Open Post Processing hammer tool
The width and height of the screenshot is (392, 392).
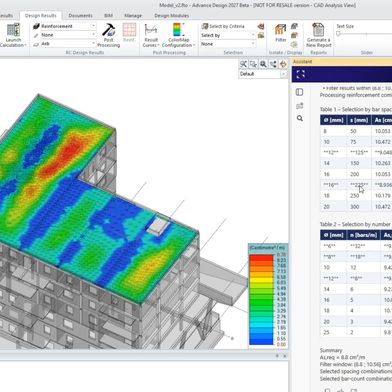pos(108,30)
